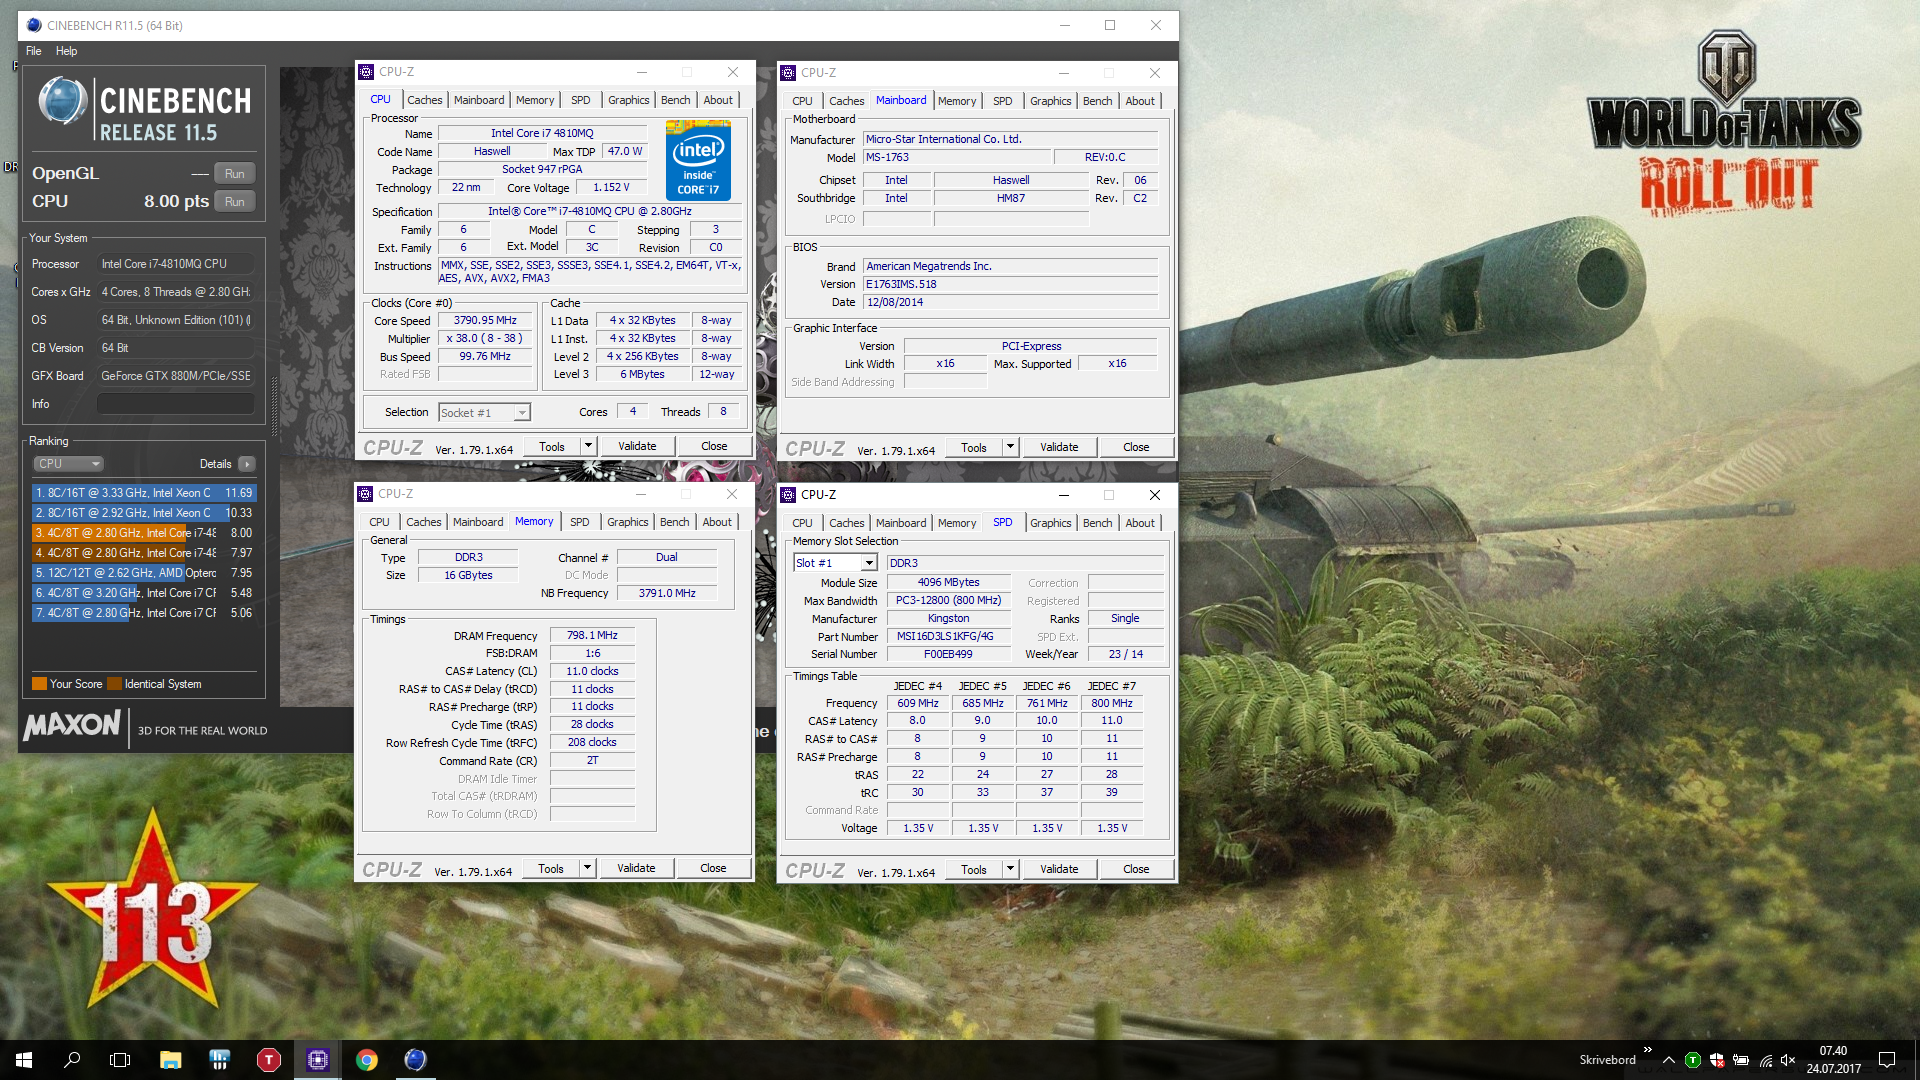
Task: Run the CPU benchmark
Action: coord(234,202)
